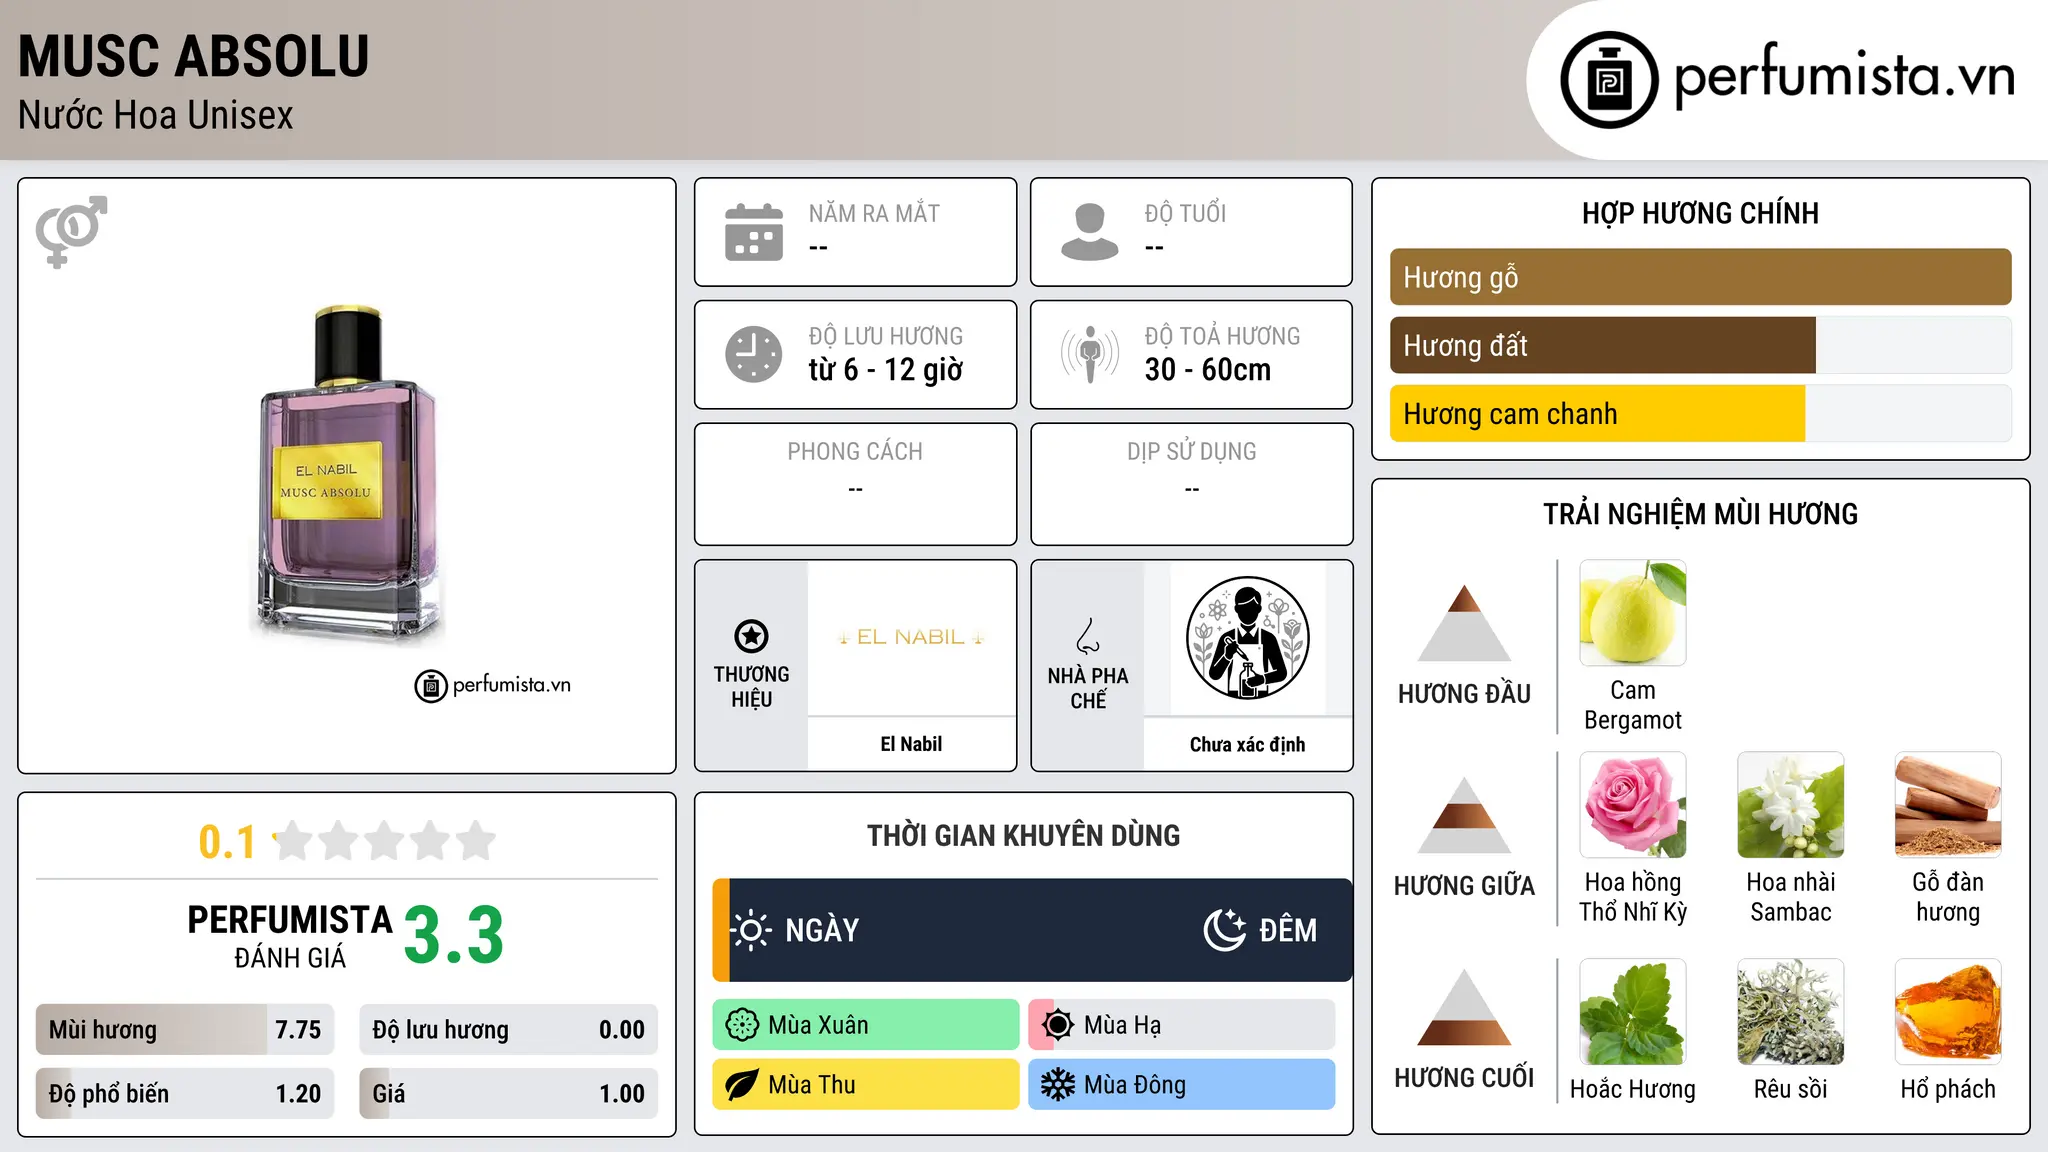
Task: Click the 'DỊP SỬ DỤNG' label
Action: pos(1192,452)
